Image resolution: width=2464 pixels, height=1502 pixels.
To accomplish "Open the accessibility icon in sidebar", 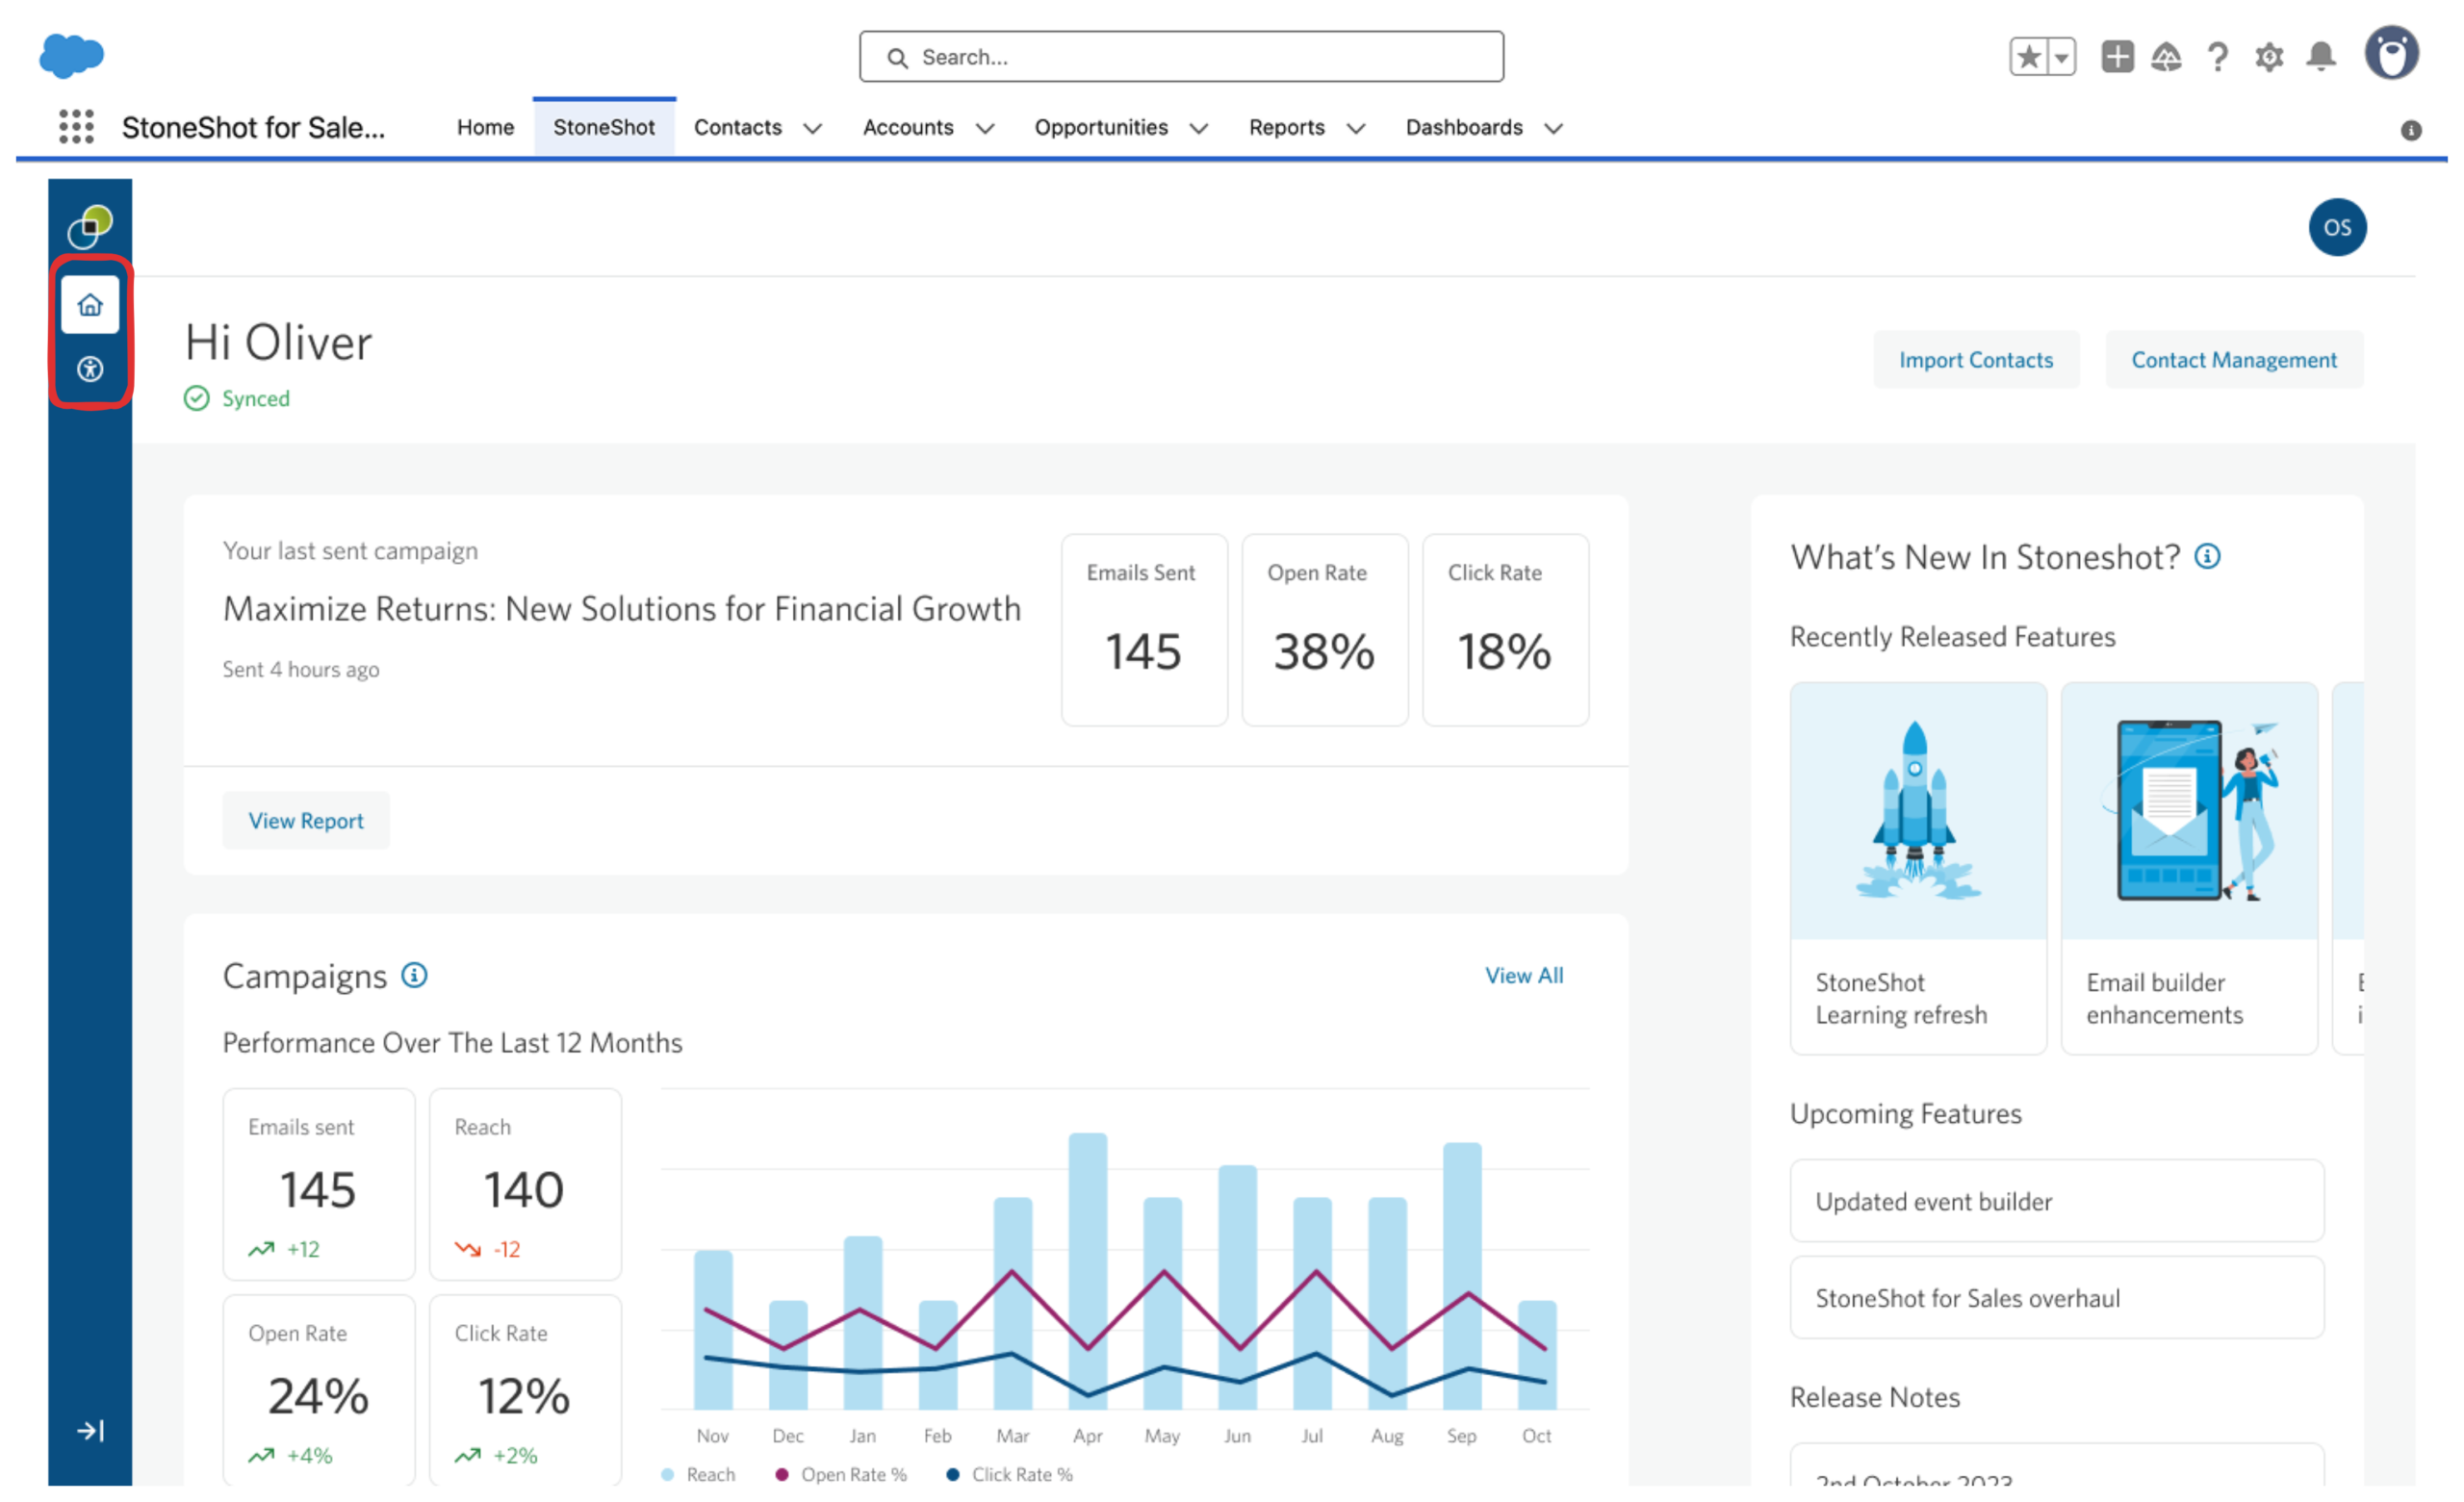I will 90,369.
